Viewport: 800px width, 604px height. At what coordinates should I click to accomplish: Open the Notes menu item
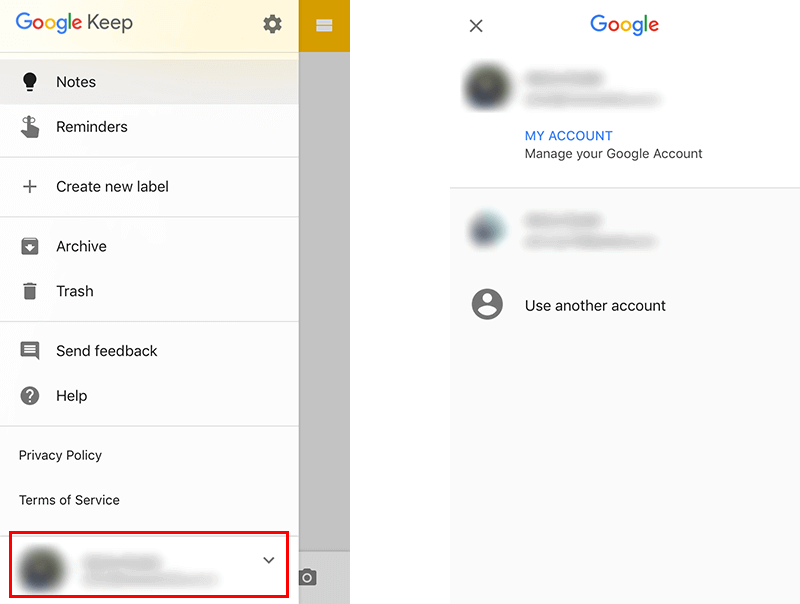149,82
